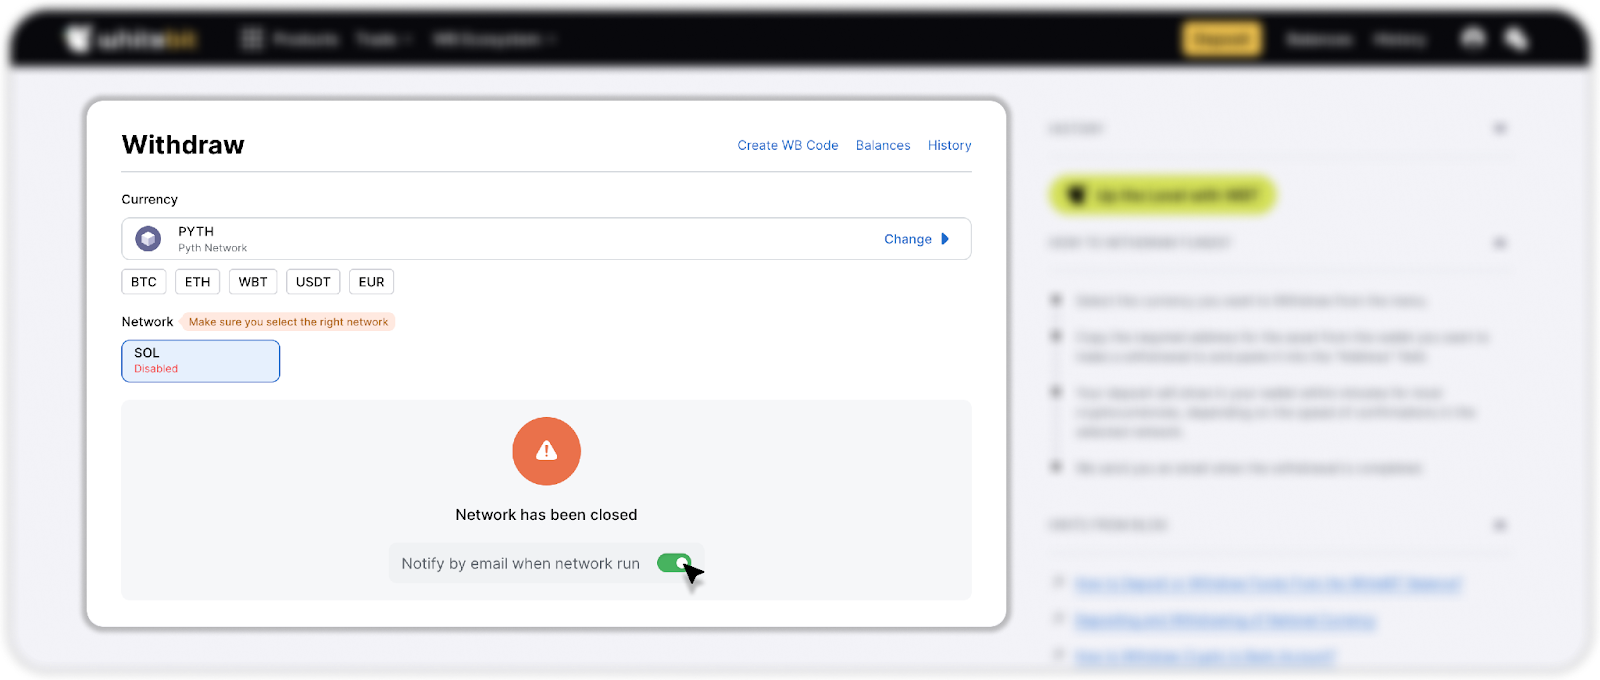This screenshot has width=1600, height=680.
Task: Open the Create WB Code link
Action: pos(788,145)
